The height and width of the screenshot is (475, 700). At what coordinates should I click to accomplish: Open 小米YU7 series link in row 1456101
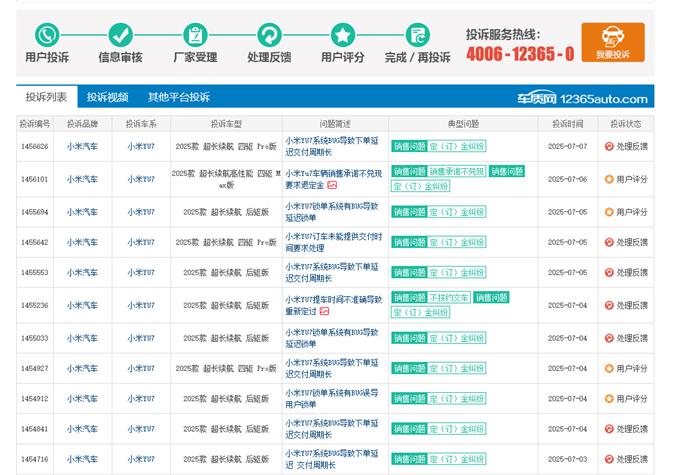coord(141,179)
